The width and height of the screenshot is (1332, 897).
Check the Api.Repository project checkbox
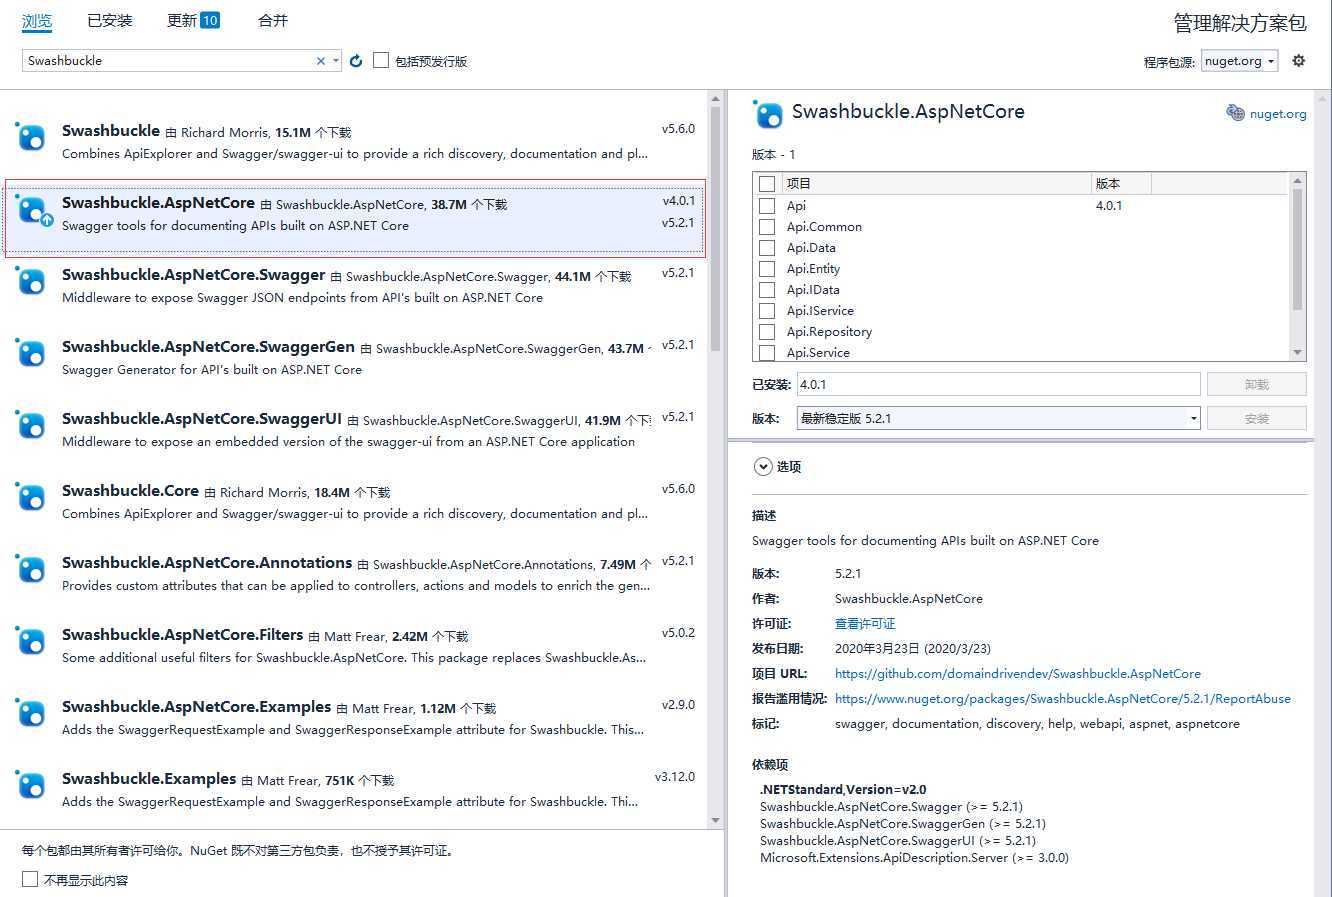tap(767, 331)
